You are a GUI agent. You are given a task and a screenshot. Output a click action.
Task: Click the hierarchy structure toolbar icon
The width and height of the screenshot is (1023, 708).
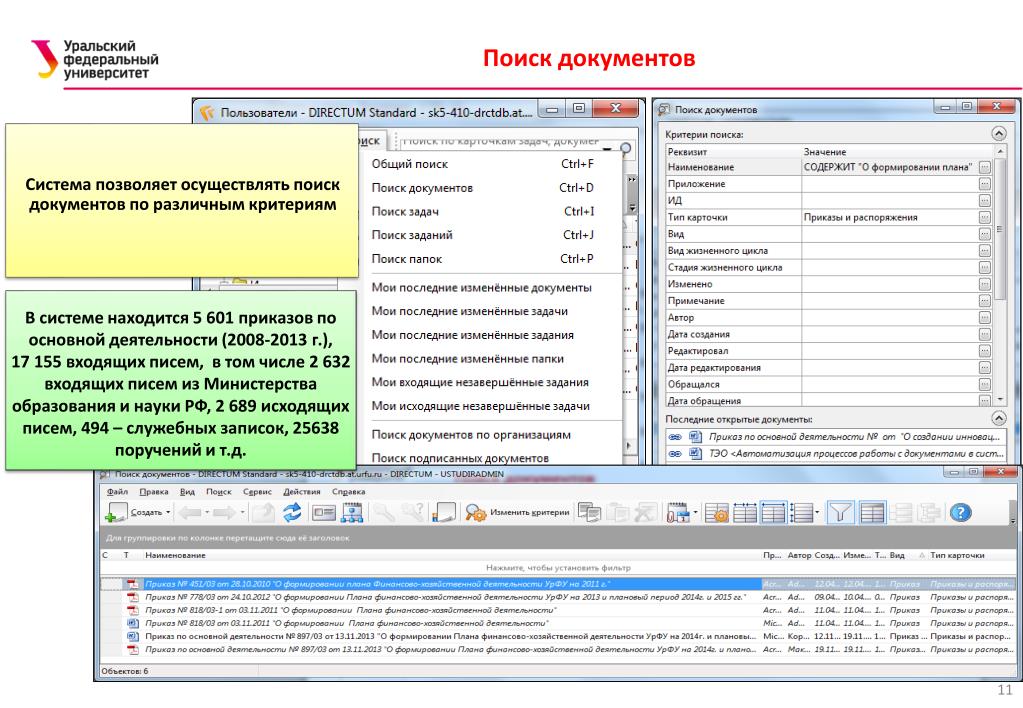(352, 513)
